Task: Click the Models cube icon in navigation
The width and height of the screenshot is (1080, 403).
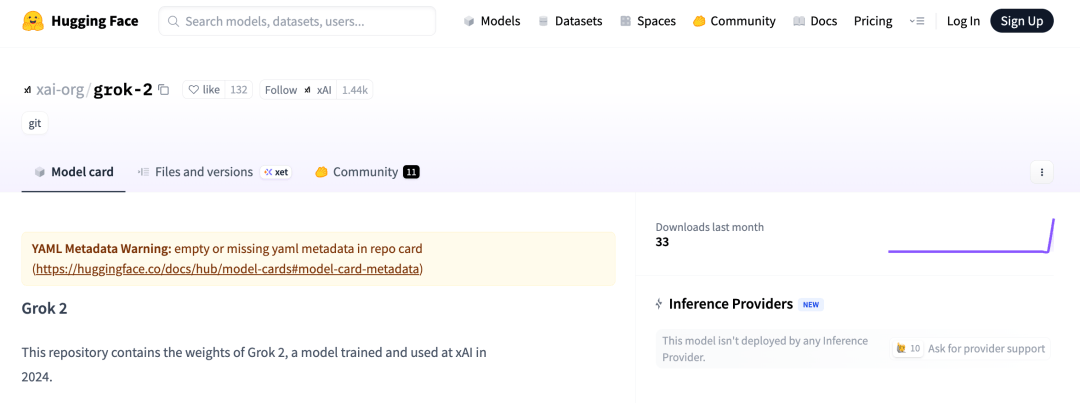Action: pyautogui.click(x=469, y=21)
